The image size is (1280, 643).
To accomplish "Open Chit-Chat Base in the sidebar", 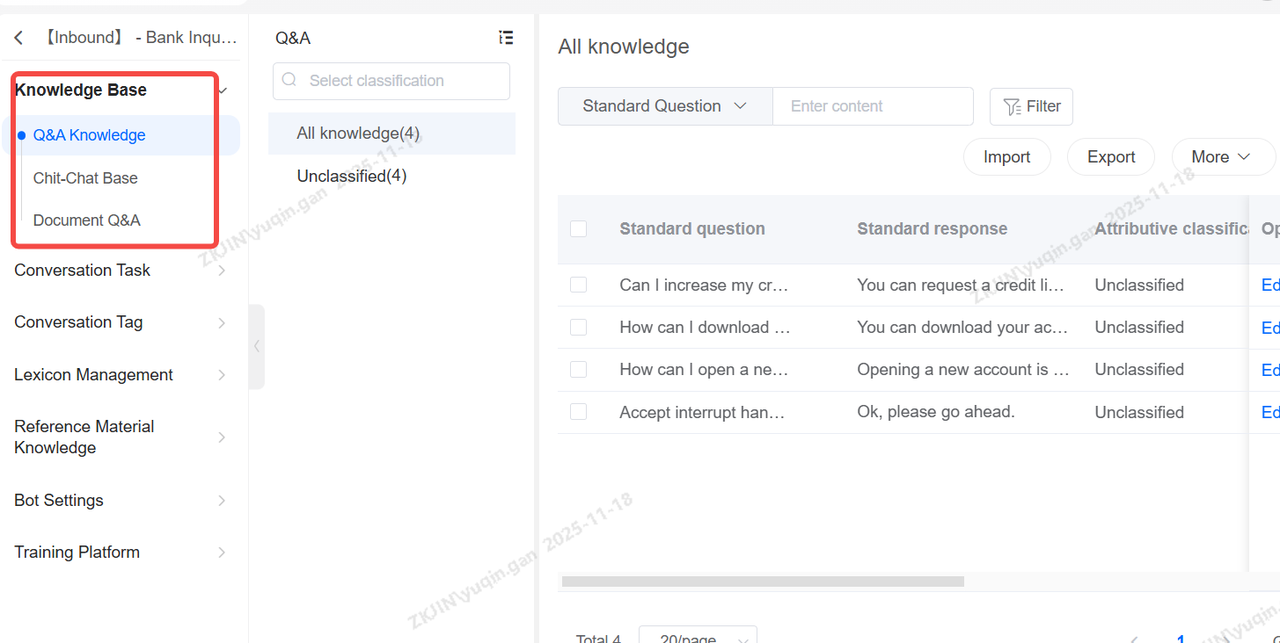I will [x=86, y=178].
